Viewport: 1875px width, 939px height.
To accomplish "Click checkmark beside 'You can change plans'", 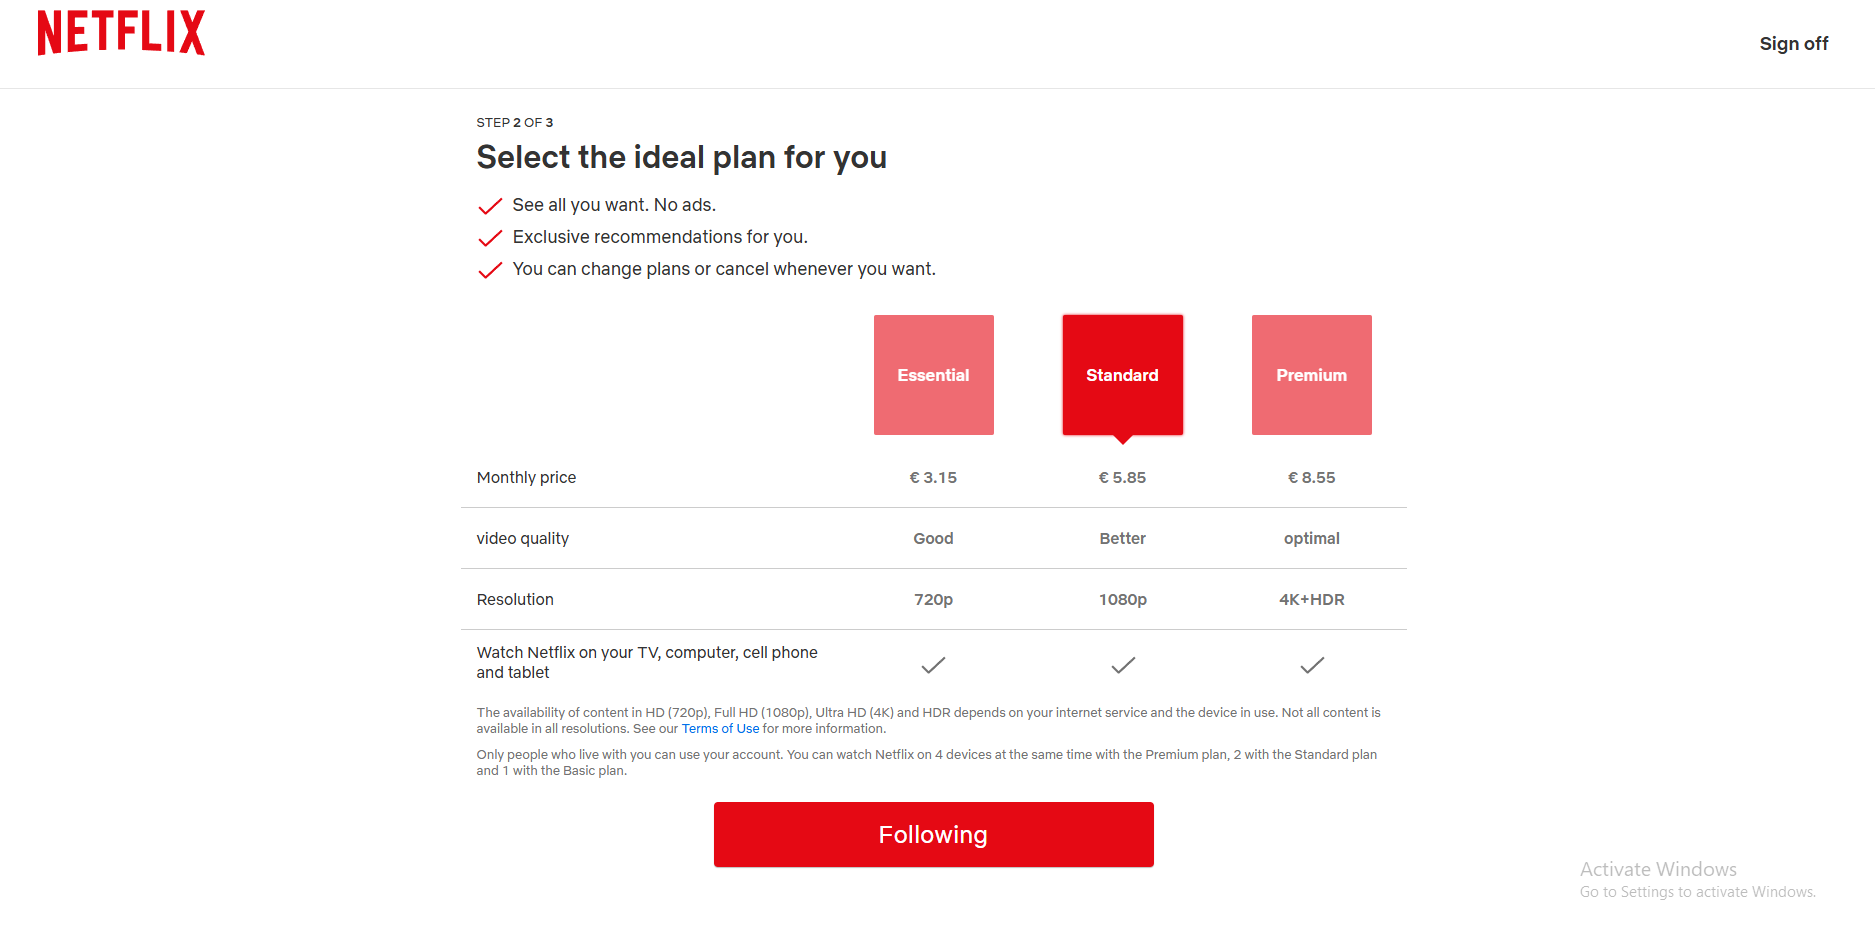I will pyautogui.click(x=490, y=270).
